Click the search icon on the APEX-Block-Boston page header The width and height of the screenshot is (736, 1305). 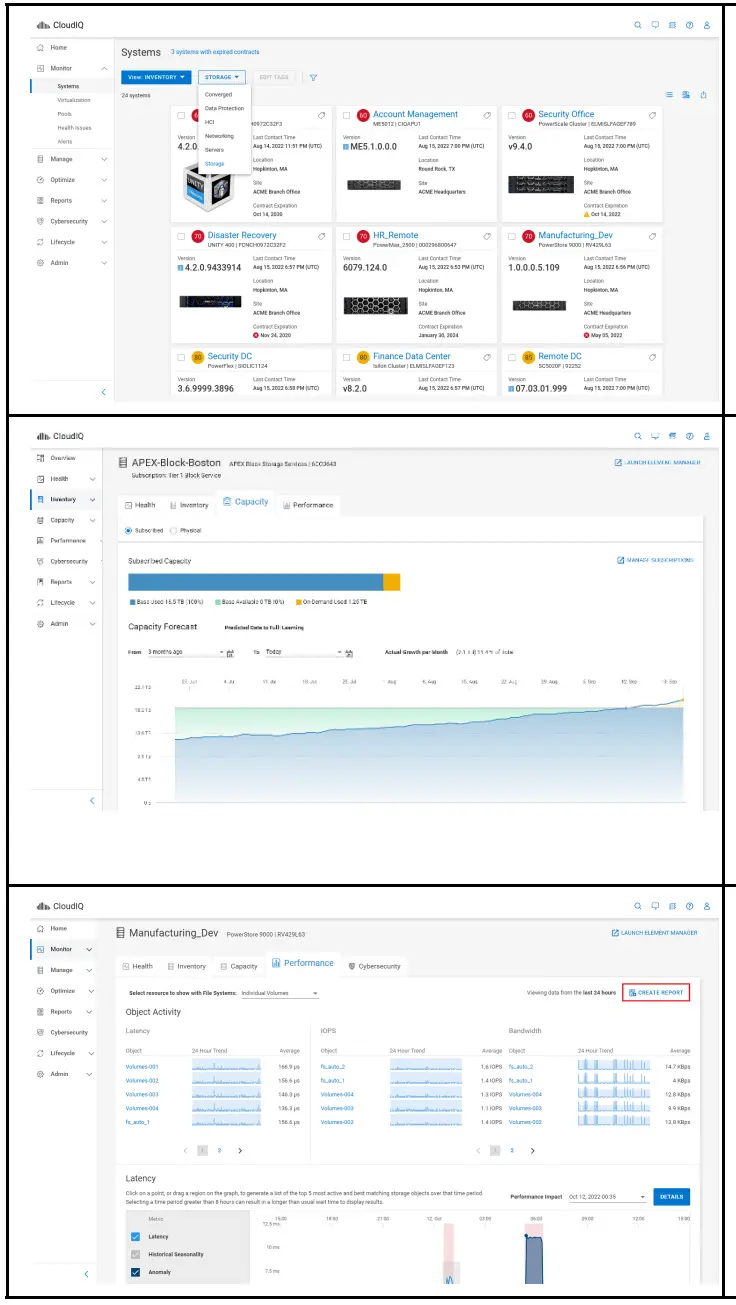point(638,436)
